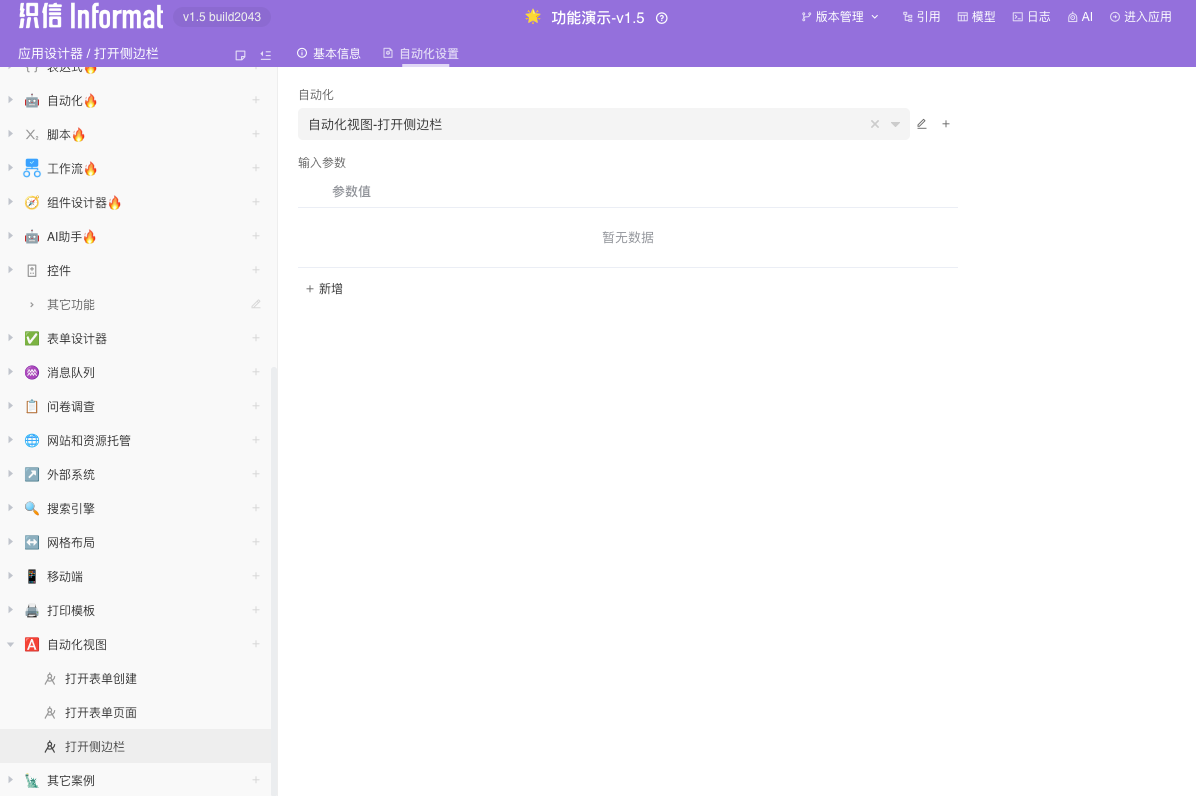The height and width of the screenshot is (796, 1196).
Task: Click the AI icon in the top bar
Action: [x=1080, y=17]
